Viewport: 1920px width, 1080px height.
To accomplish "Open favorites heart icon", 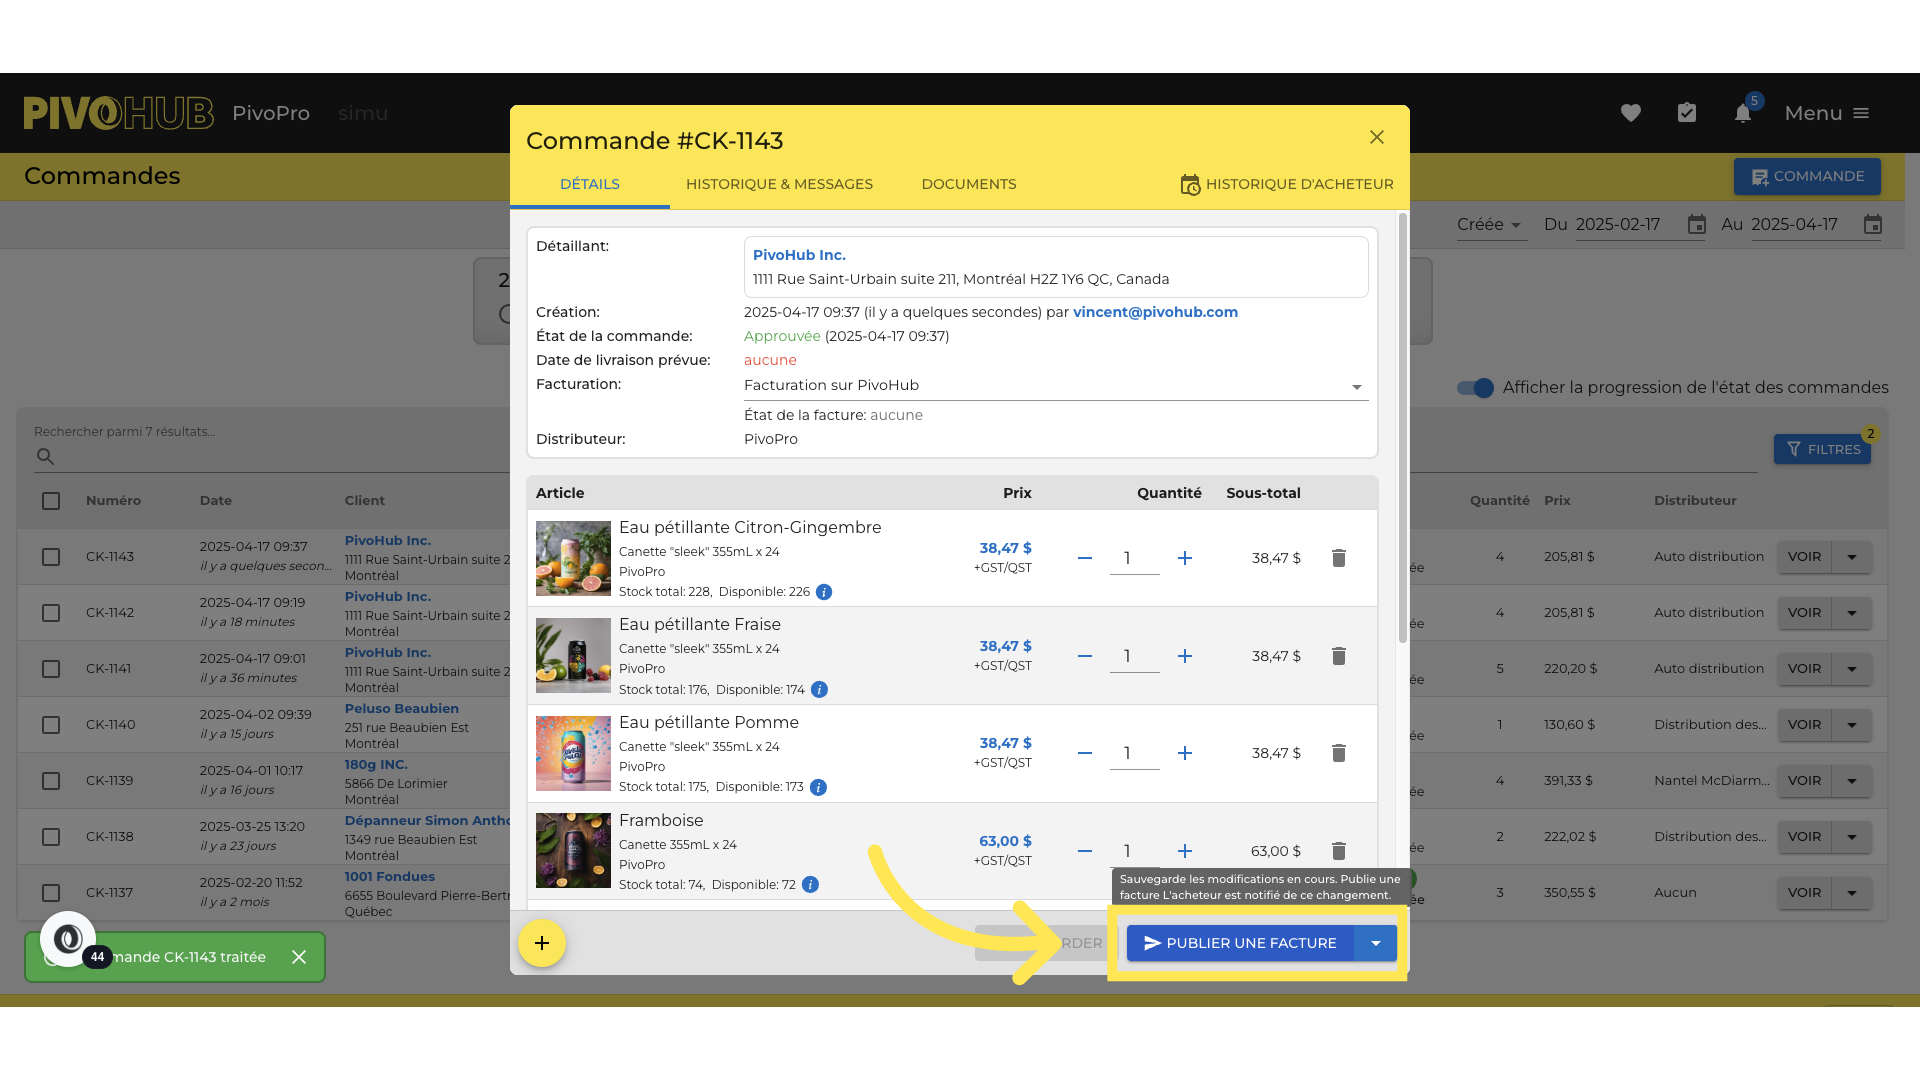I will (1631, 113).
